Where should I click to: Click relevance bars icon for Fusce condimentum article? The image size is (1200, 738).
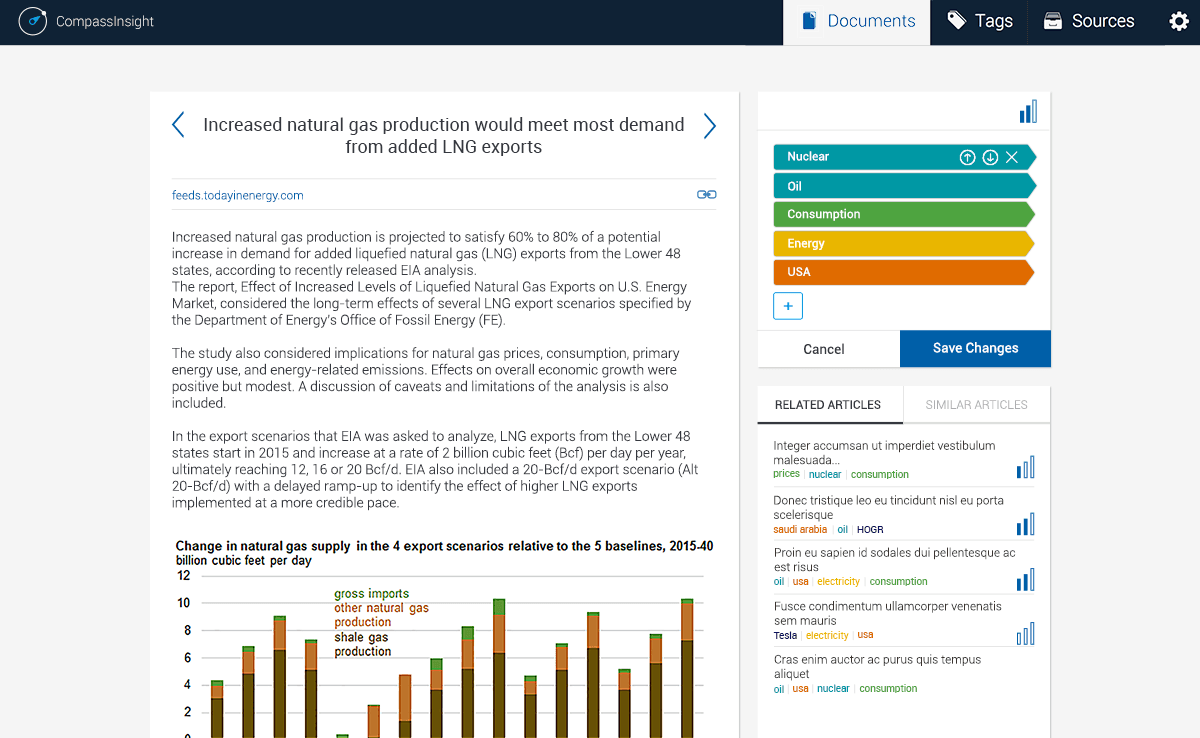click(1026, 634)
